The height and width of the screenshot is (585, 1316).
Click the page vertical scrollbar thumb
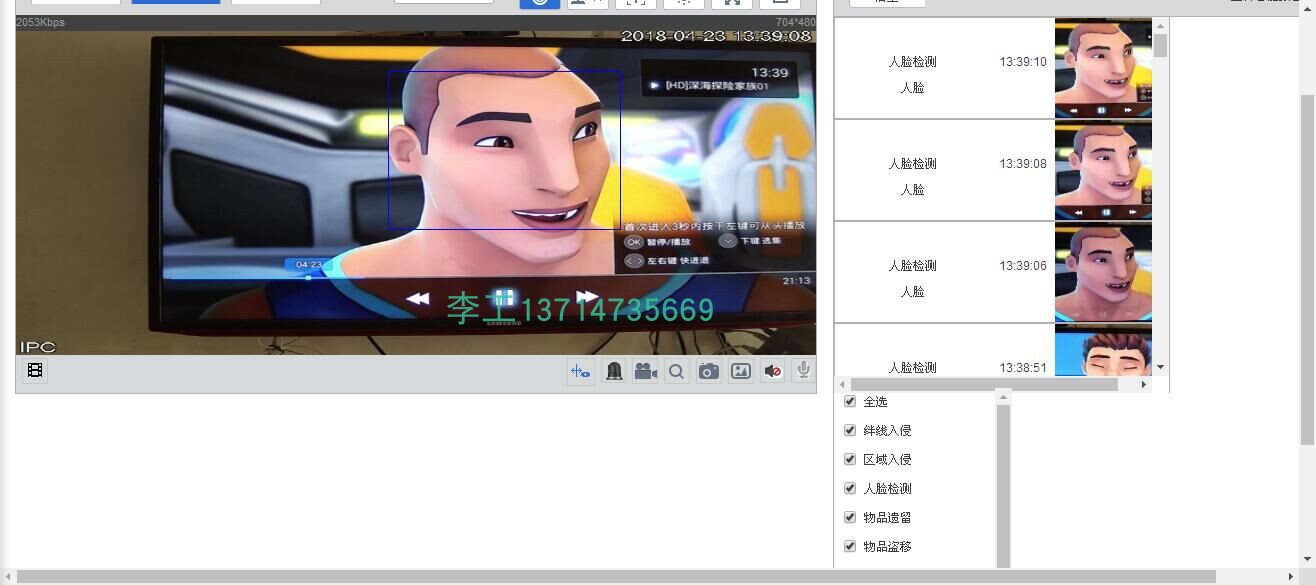tap(1307, 270)
